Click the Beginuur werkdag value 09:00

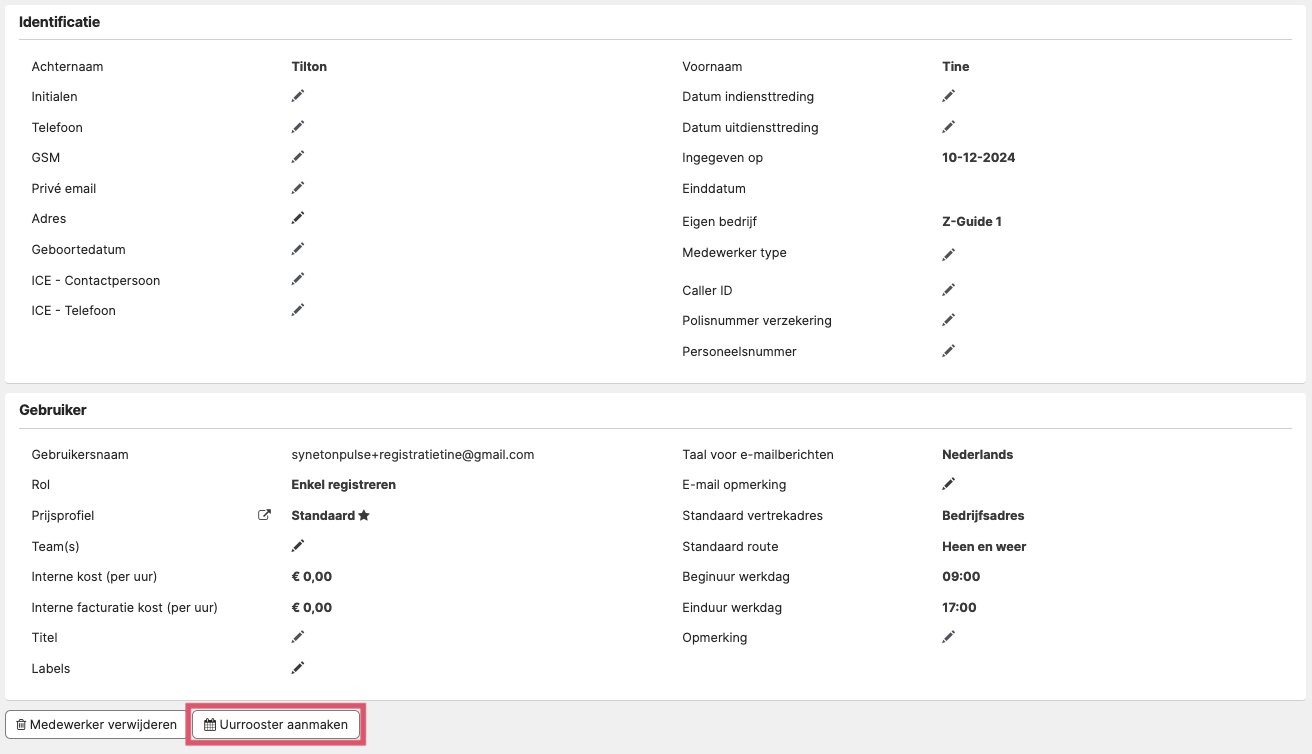coord(961,577)
